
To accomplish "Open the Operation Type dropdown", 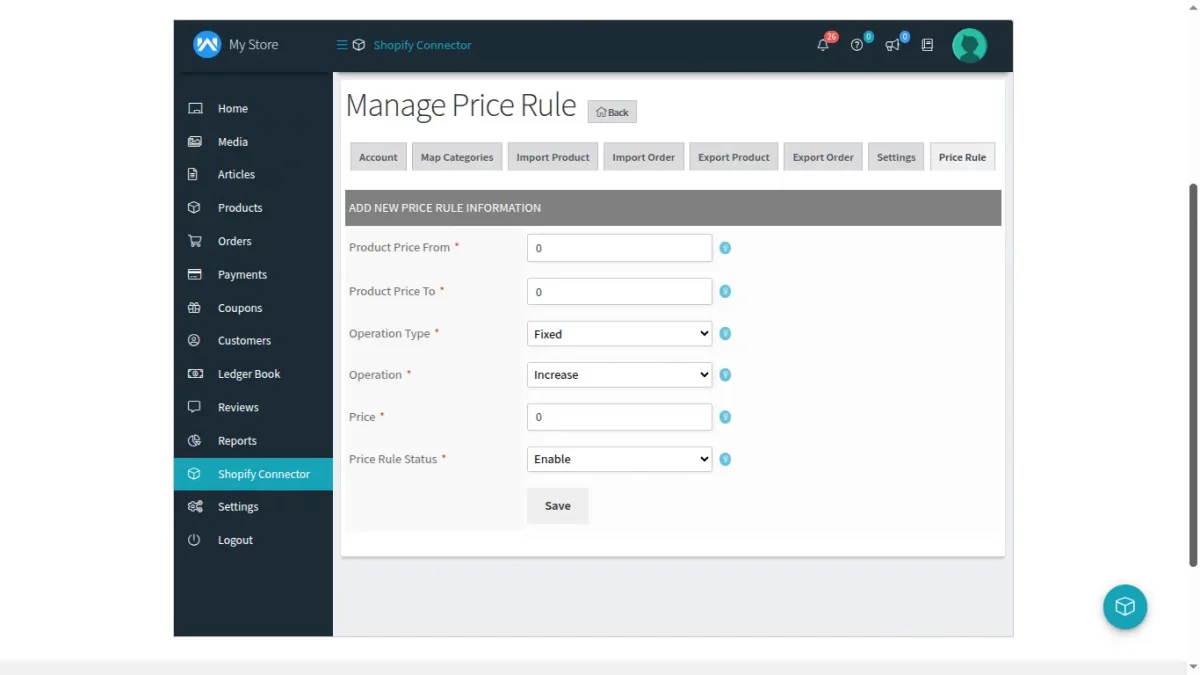I will 618,333.
